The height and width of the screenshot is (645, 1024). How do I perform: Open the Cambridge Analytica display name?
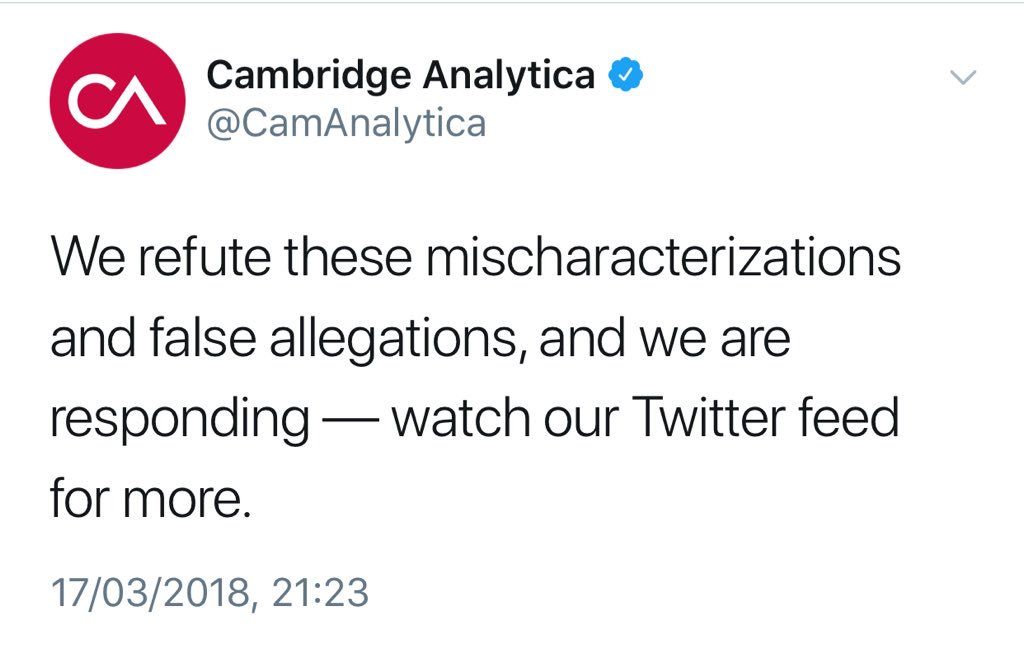point(400,75)
